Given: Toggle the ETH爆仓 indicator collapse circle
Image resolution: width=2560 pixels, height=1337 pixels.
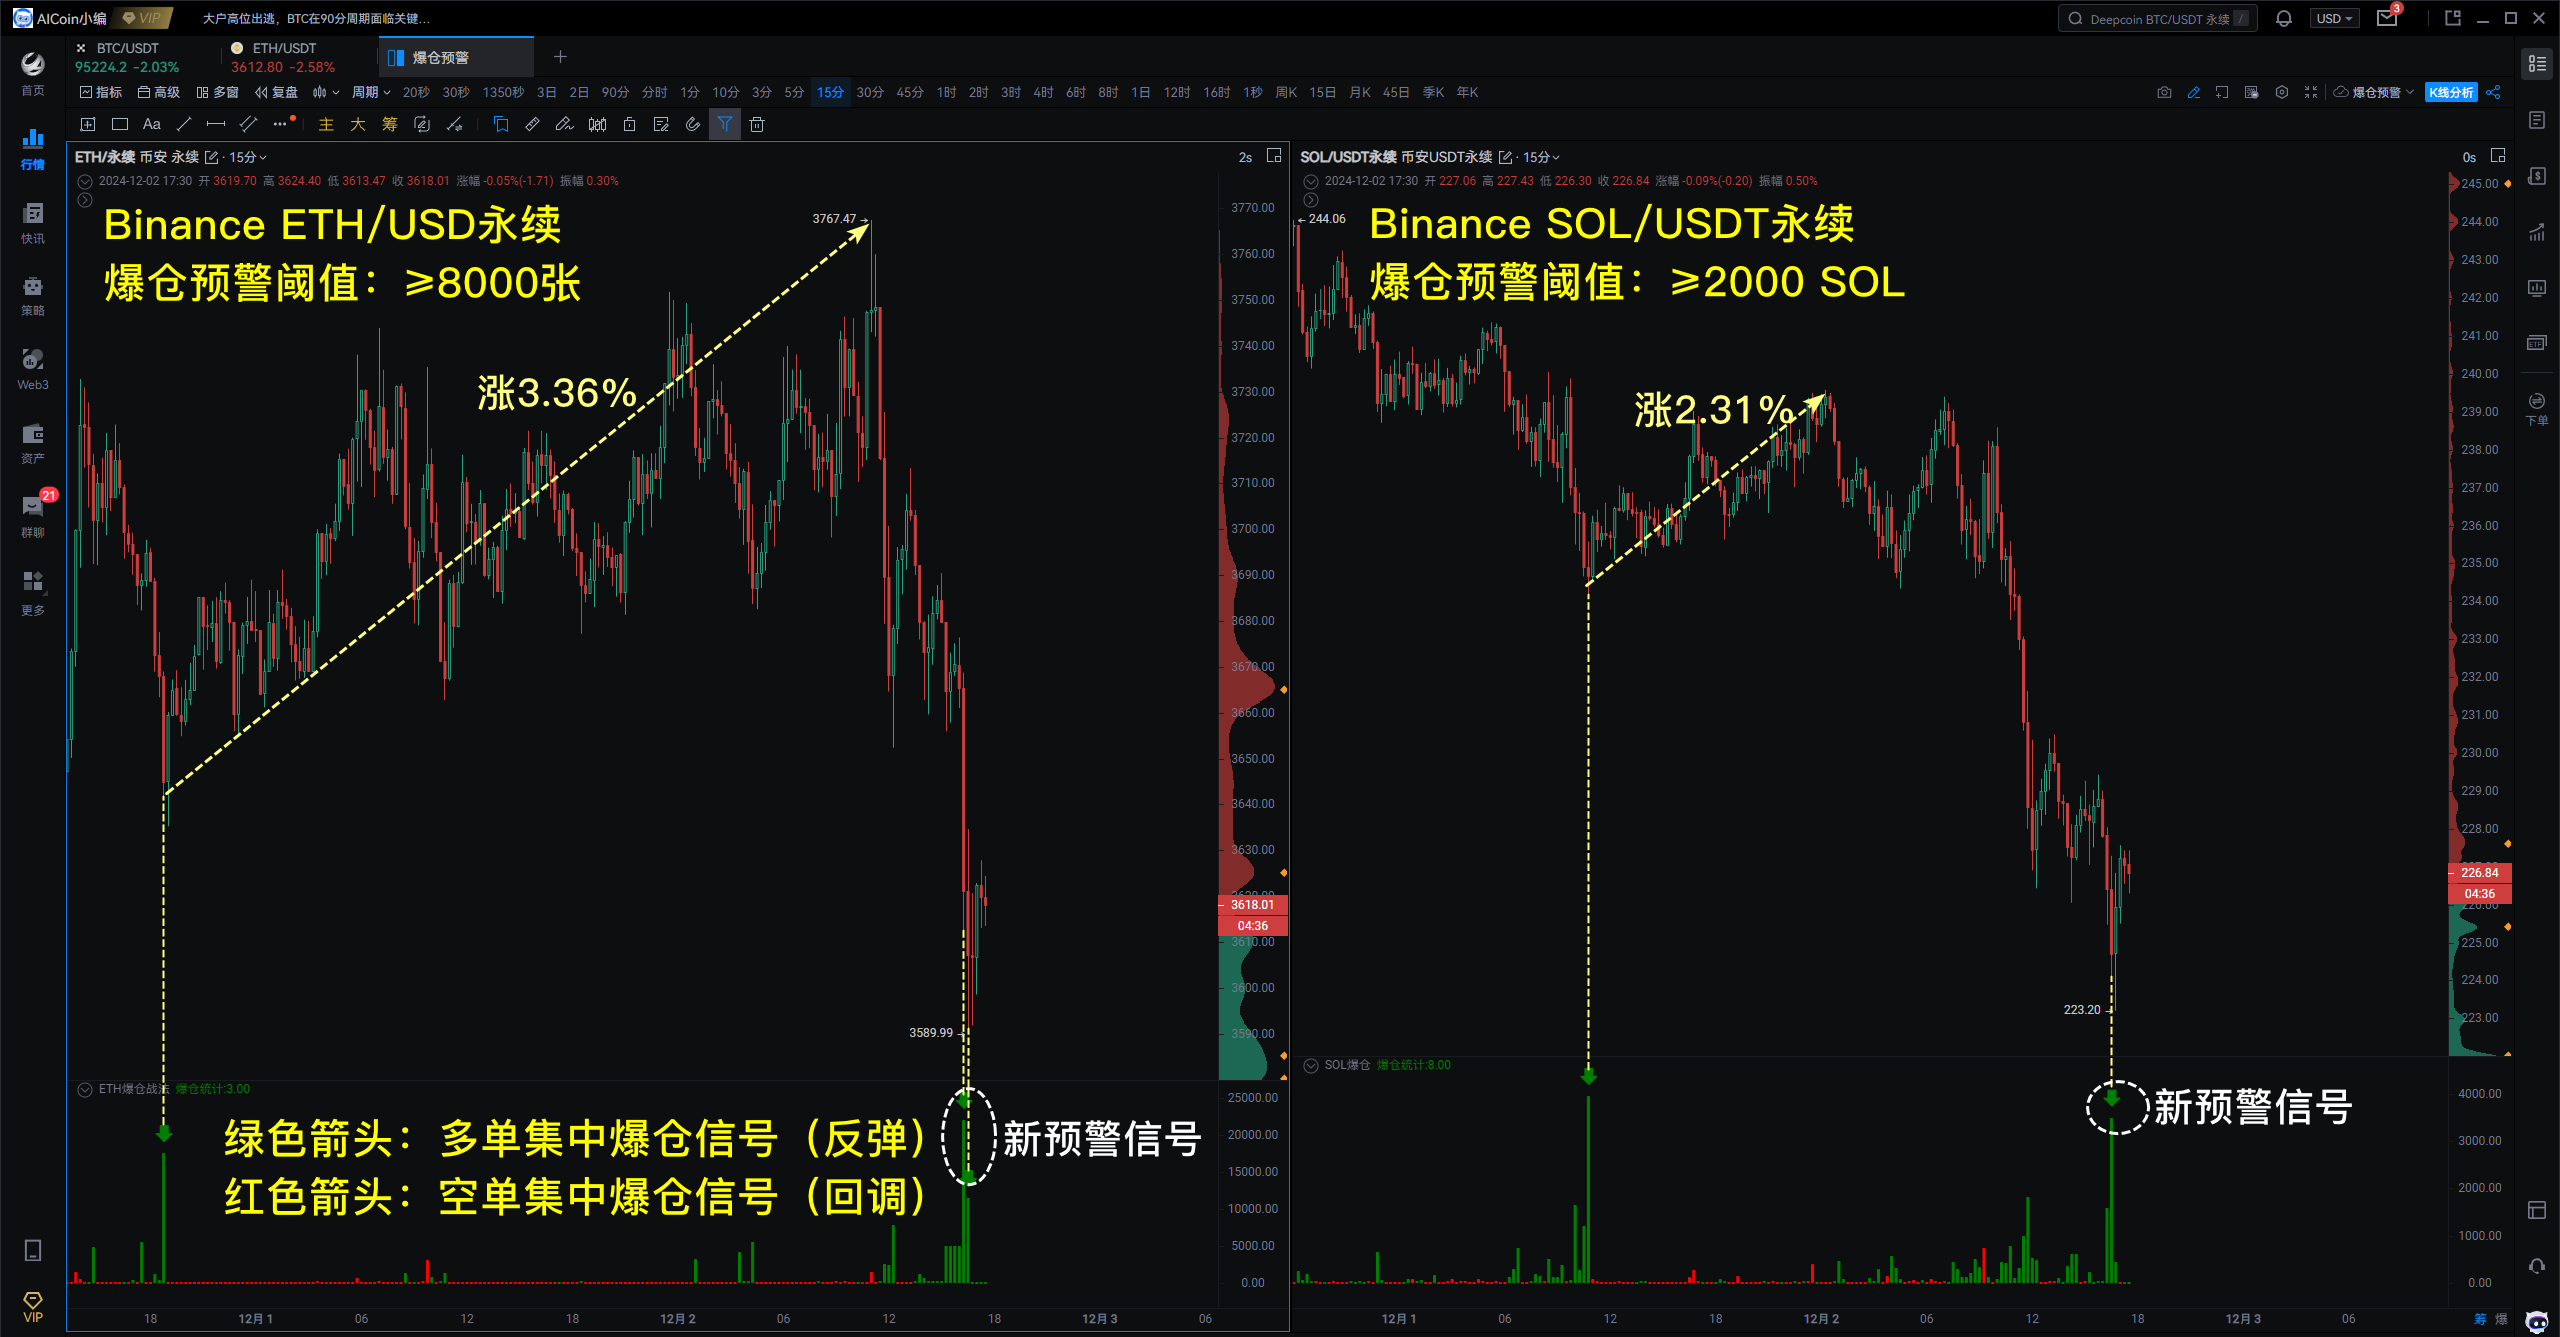Looking at the screenshot, I should point(85,1089).
